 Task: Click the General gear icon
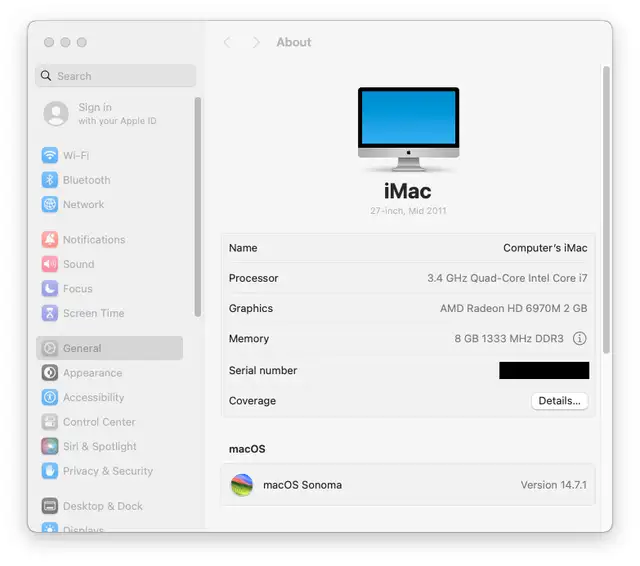[50, 348]
